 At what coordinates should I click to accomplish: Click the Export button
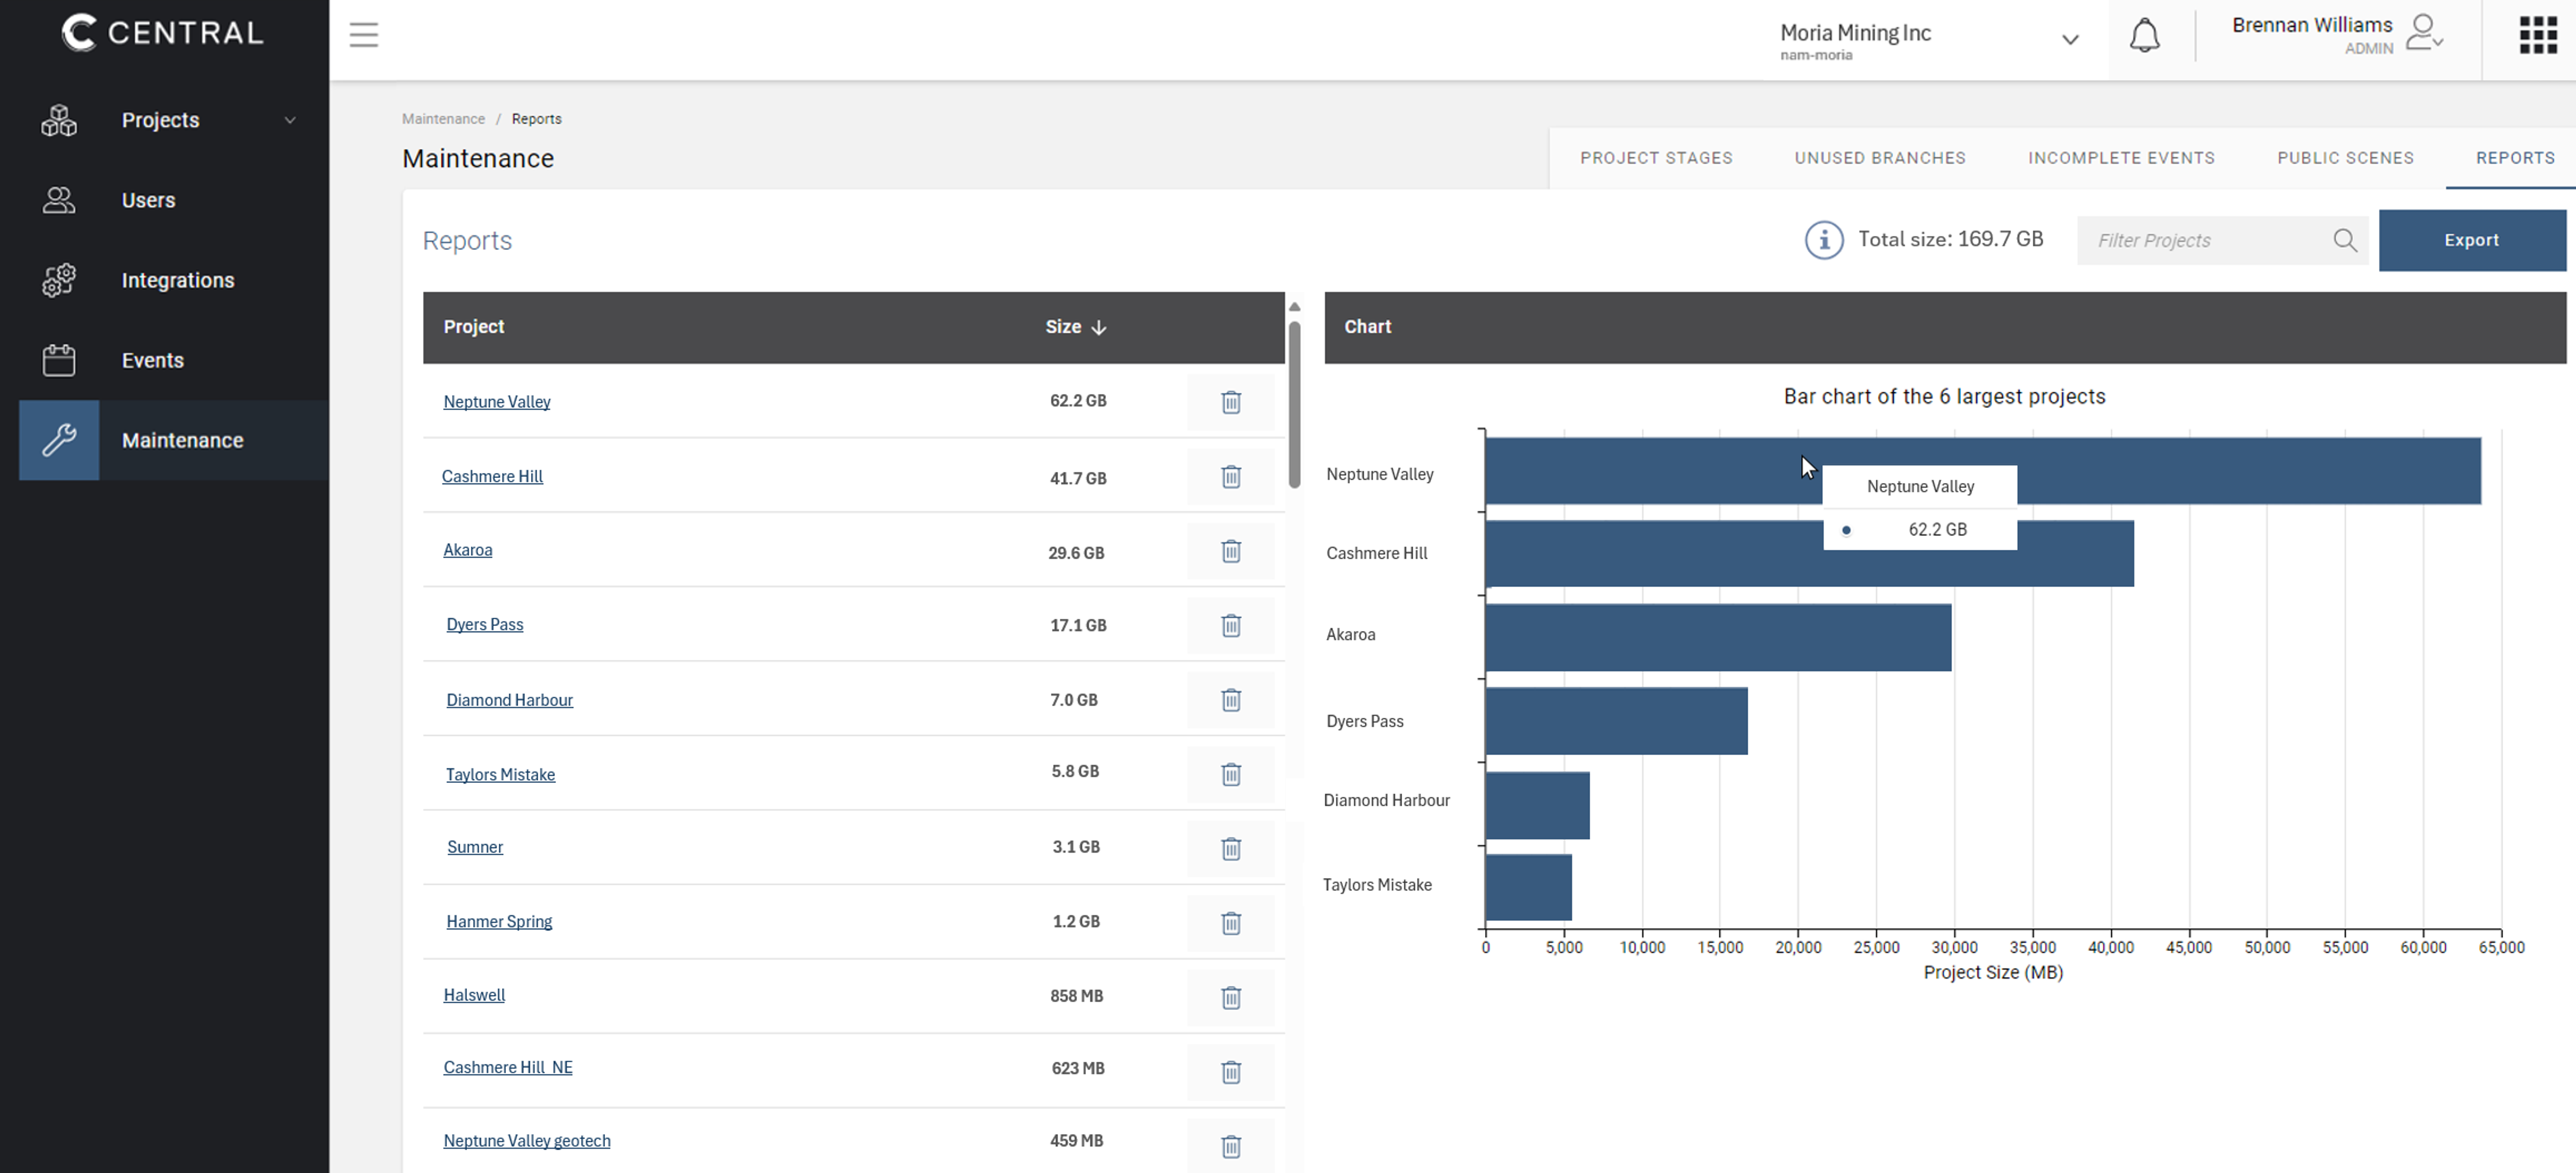[2471, 240]
